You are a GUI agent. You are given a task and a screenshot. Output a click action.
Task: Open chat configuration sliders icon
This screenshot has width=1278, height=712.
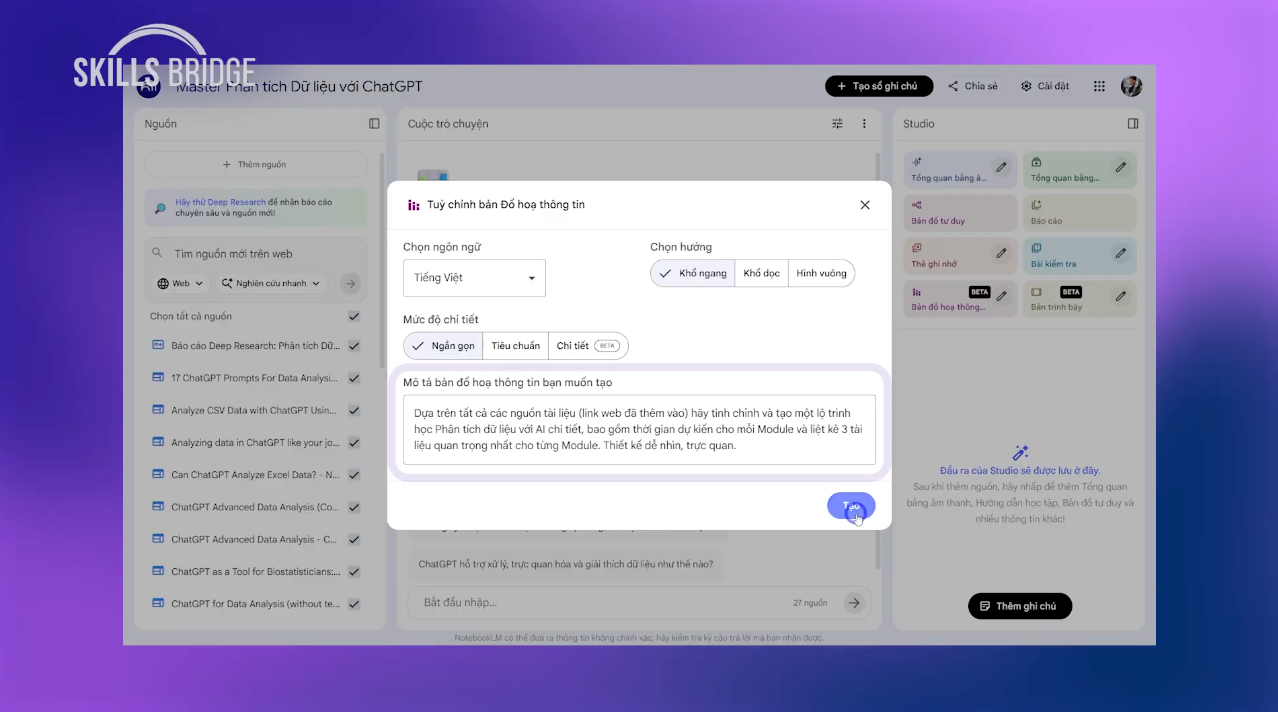(838, 124)
